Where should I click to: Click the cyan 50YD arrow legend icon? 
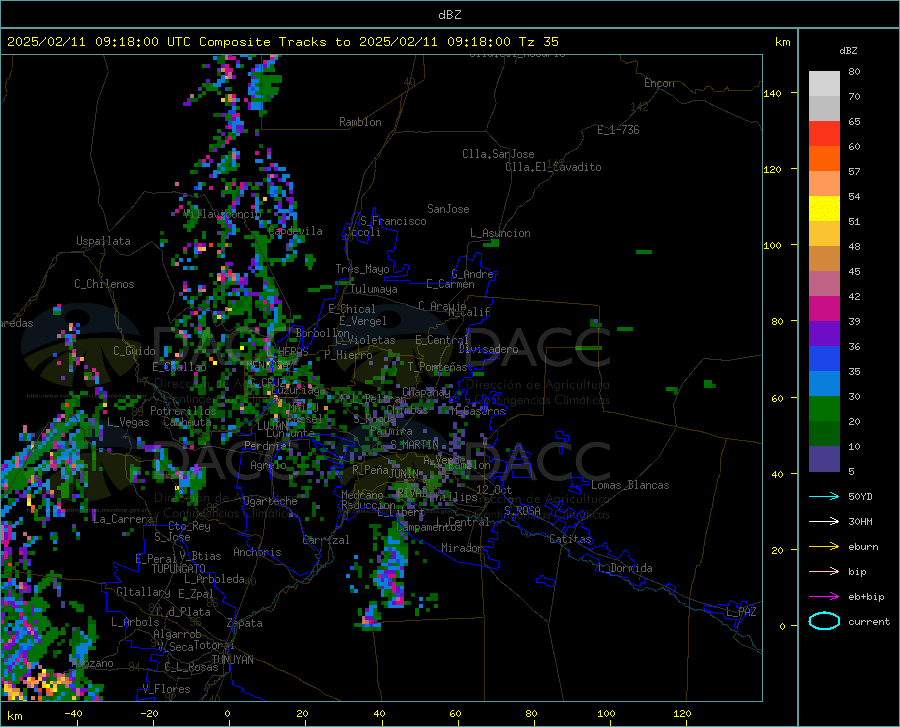824,496
